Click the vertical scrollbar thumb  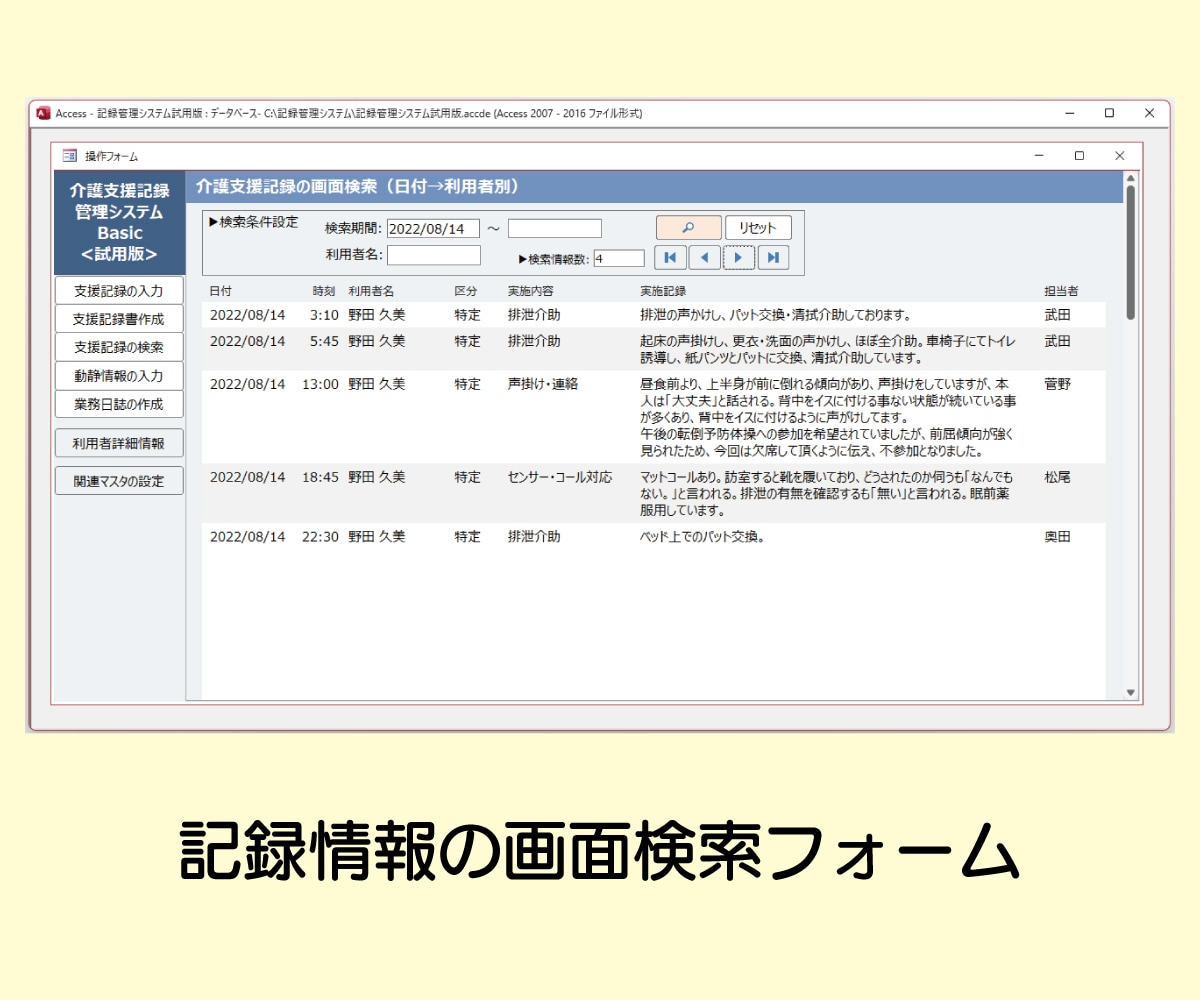point(1131,253)
